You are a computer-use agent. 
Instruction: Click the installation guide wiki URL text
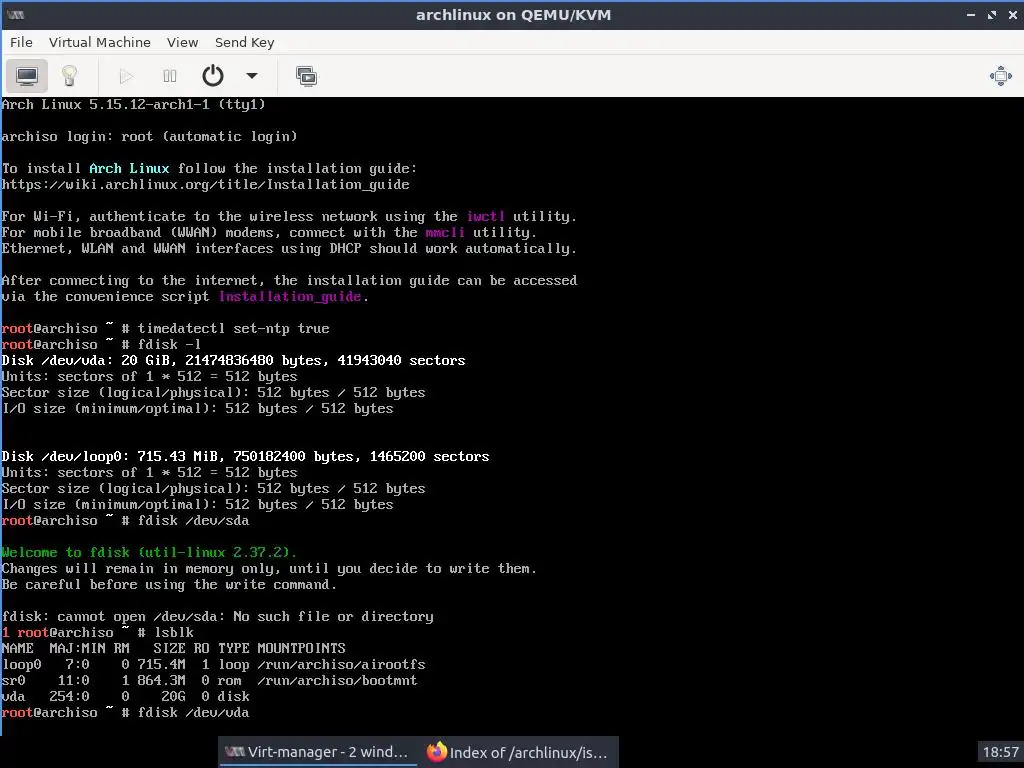click(x=206, y=185)
